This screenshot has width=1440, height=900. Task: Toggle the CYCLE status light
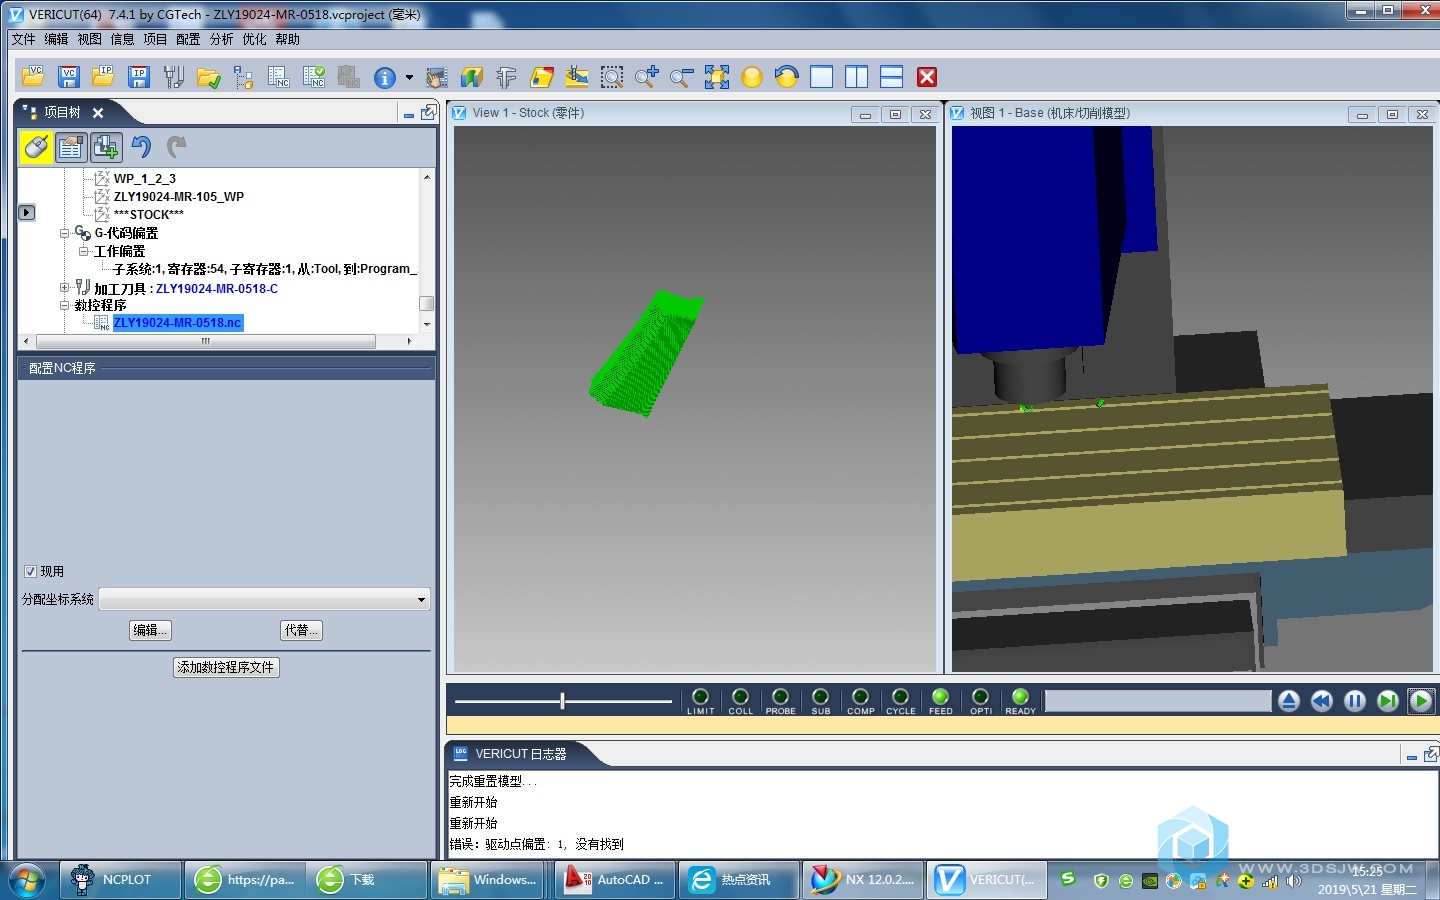[x=900, y=697]
